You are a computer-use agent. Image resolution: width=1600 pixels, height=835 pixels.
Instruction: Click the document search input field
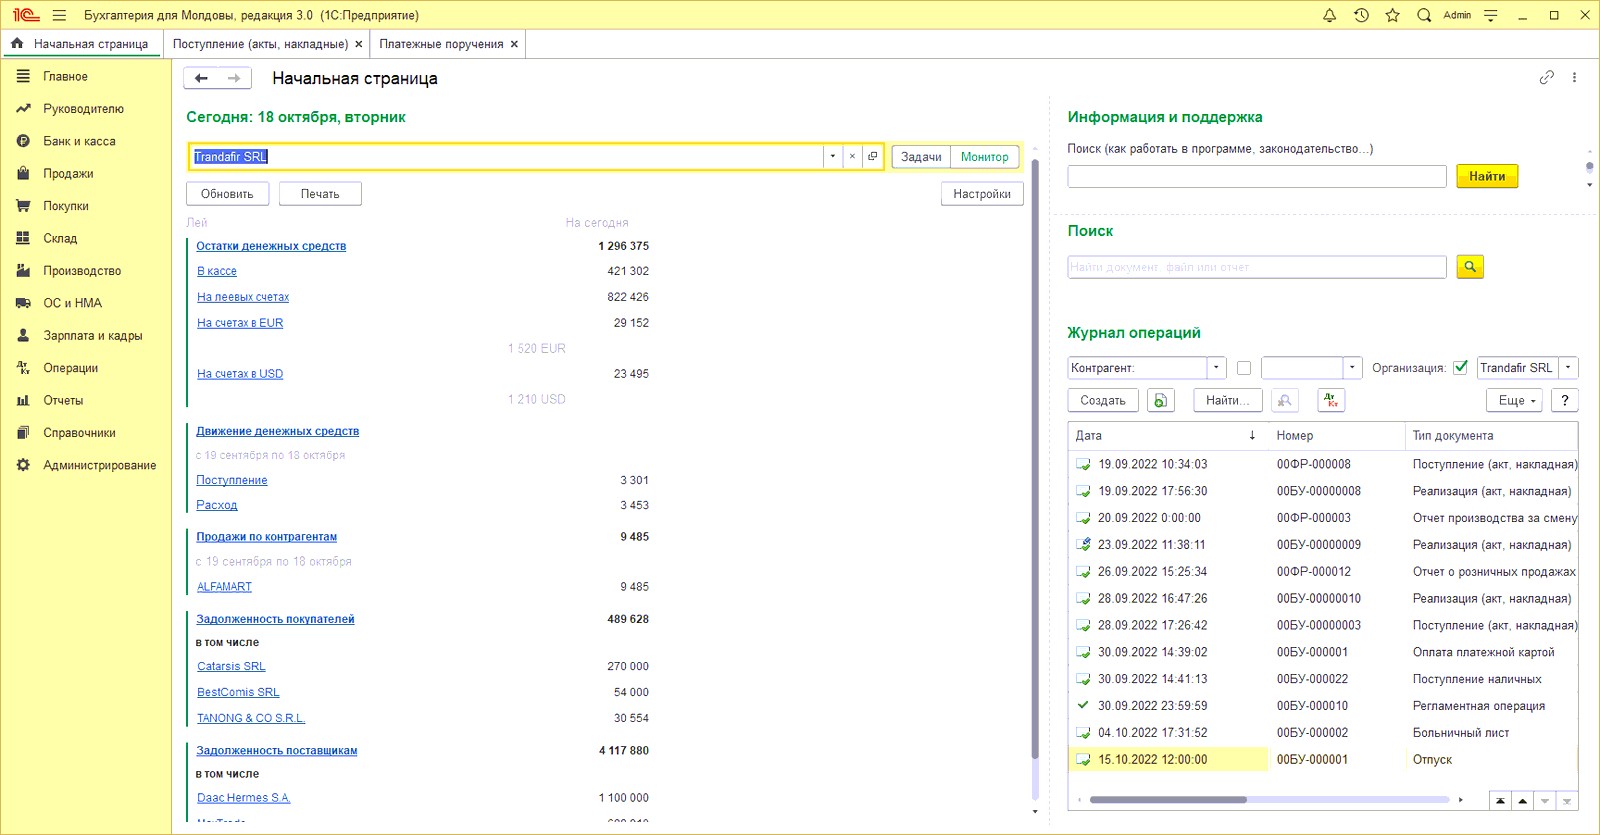coord(1257,267)
